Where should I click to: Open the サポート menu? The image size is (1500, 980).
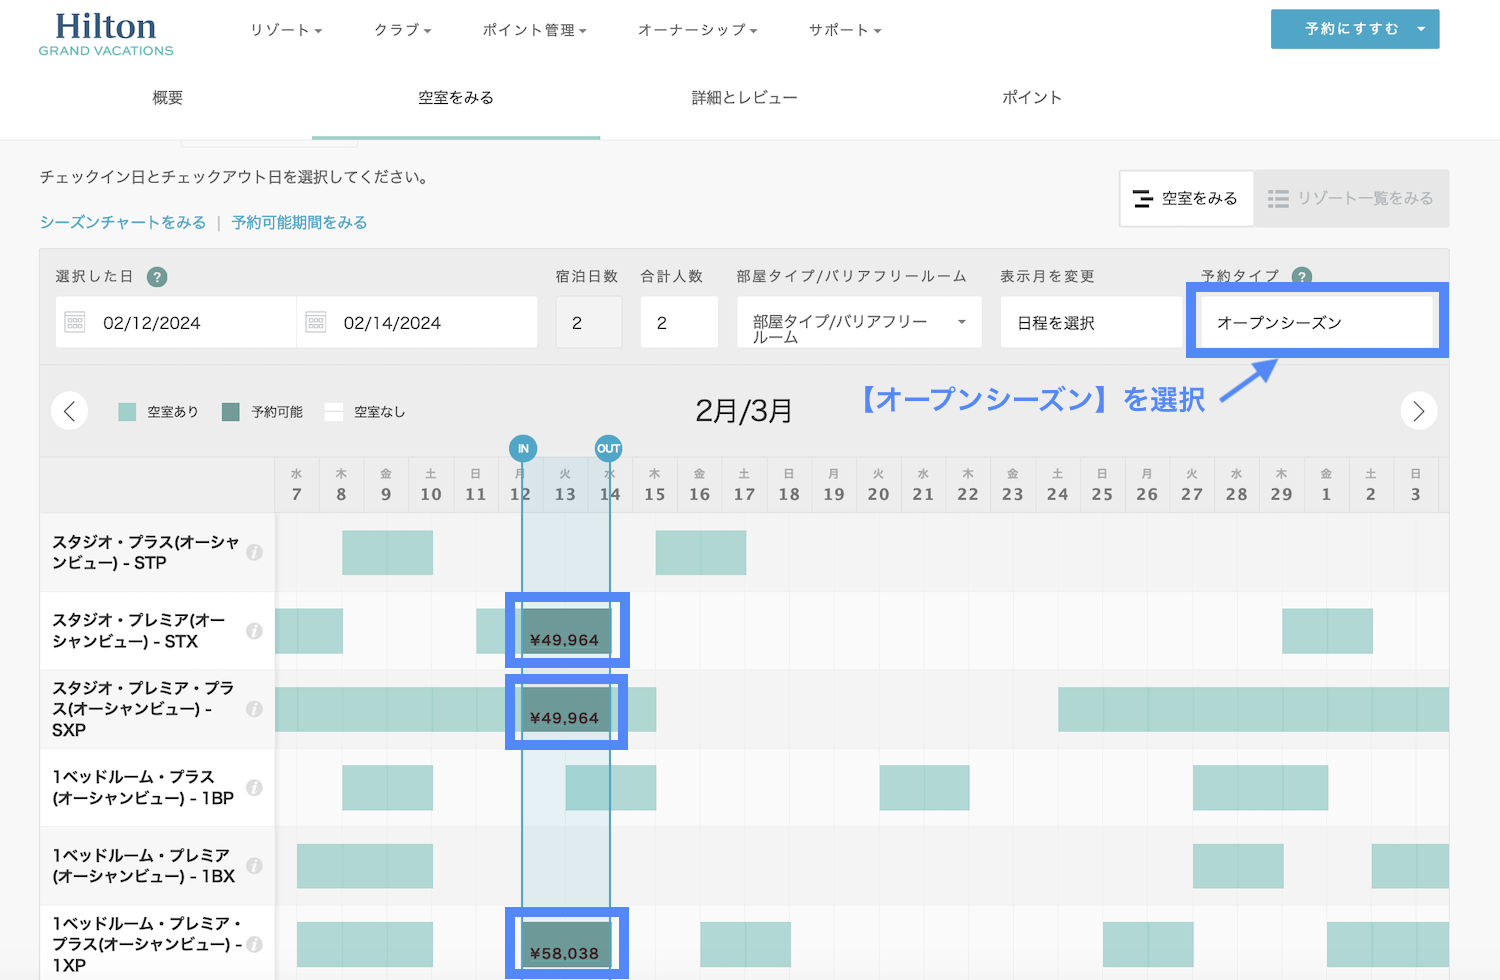[845, 30]
